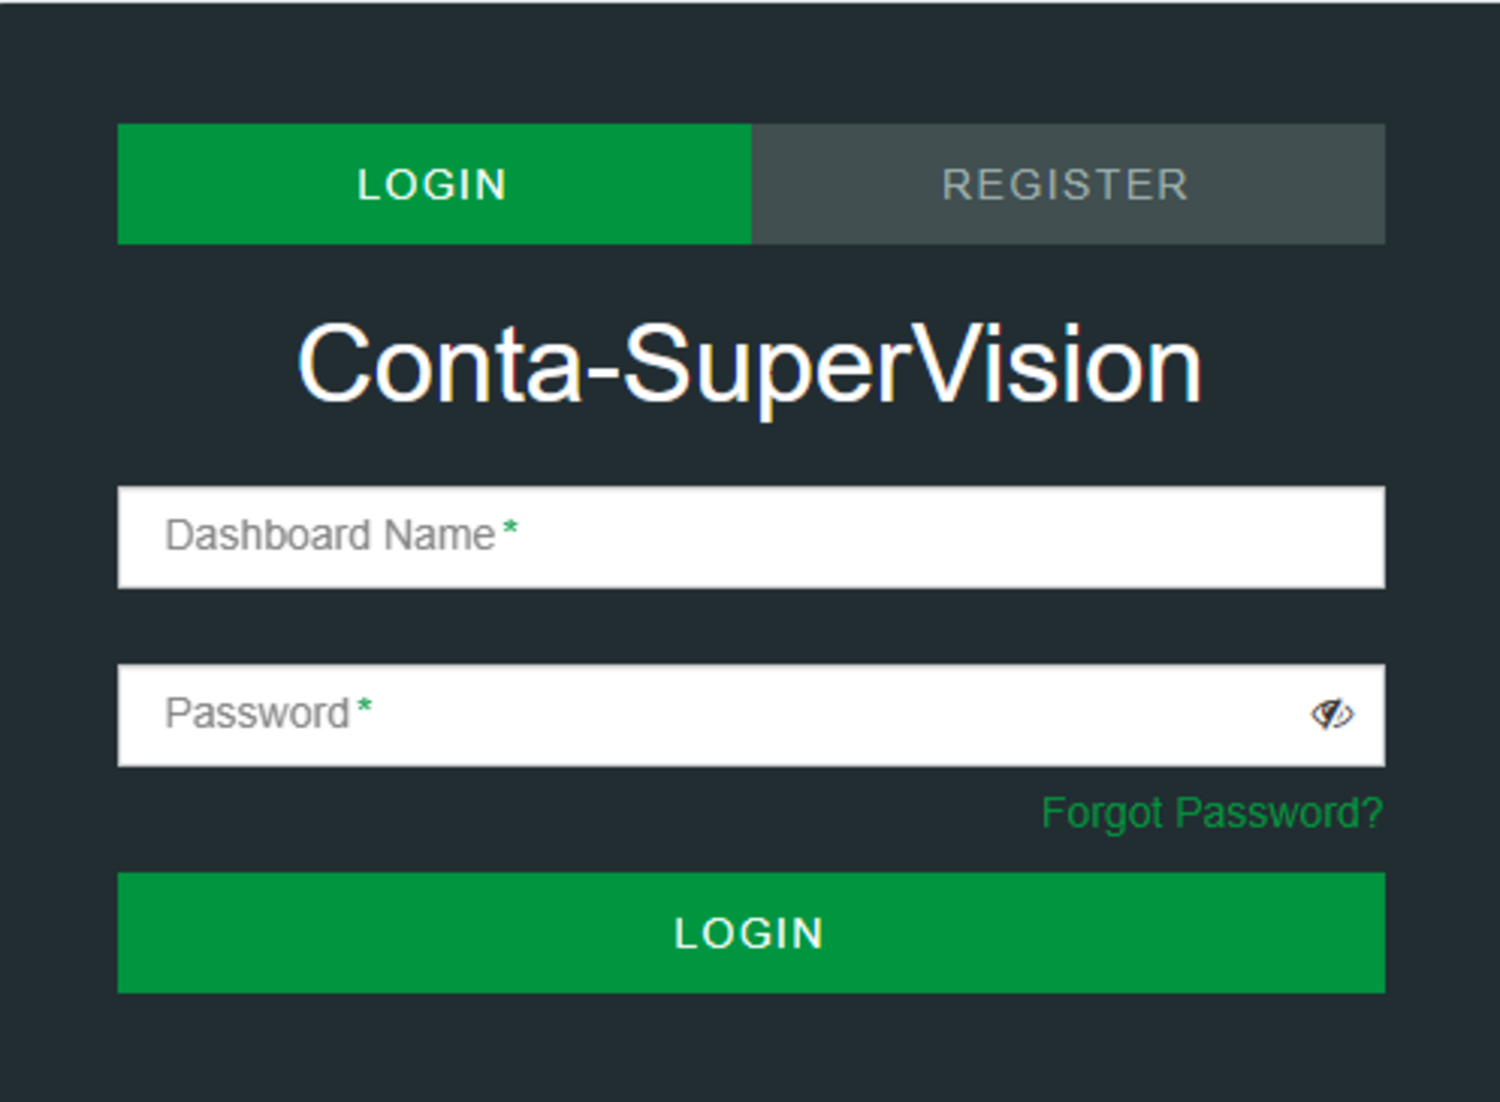Click the green LOGIN button
Viewport: 1500px width, 1102px height.
coord(750,933)
